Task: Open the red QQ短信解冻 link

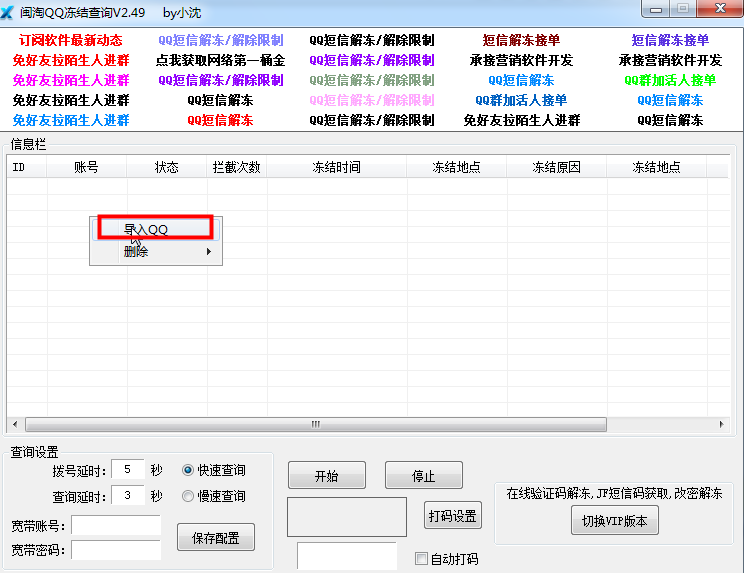Action: [221, 120]
